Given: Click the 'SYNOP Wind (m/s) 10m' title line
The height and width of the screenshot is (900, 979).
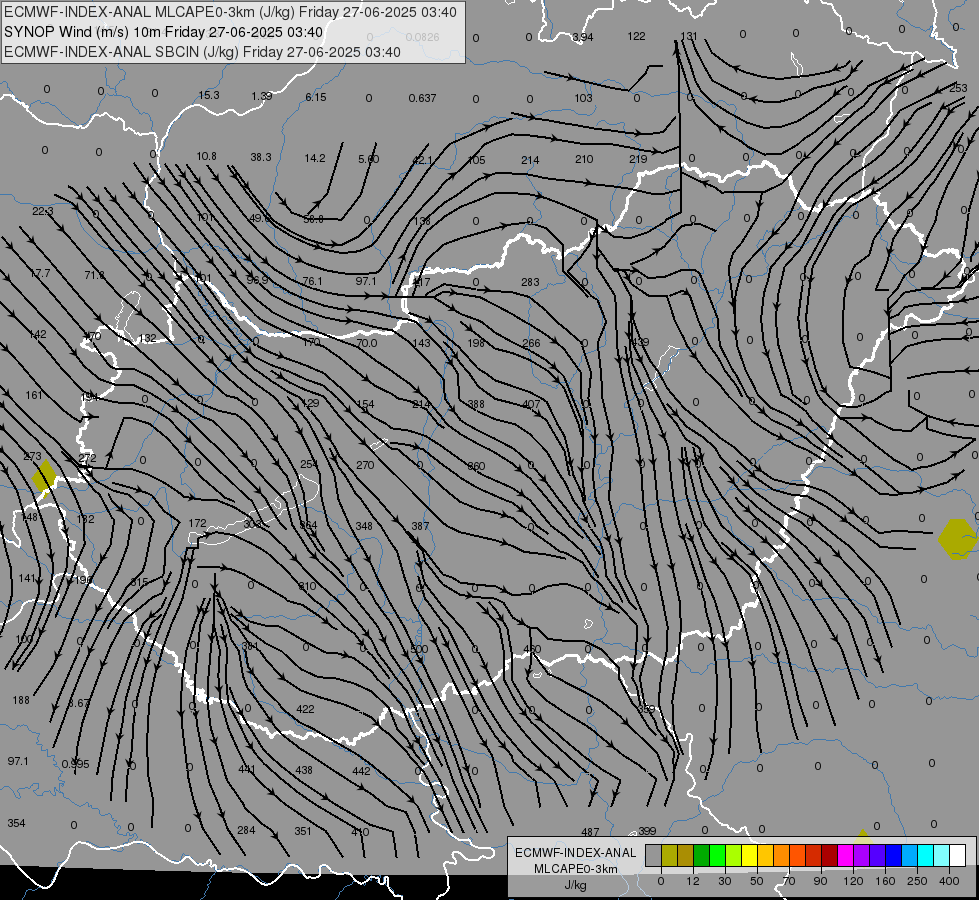Looking at the screenshot, I should click(164, 32).
